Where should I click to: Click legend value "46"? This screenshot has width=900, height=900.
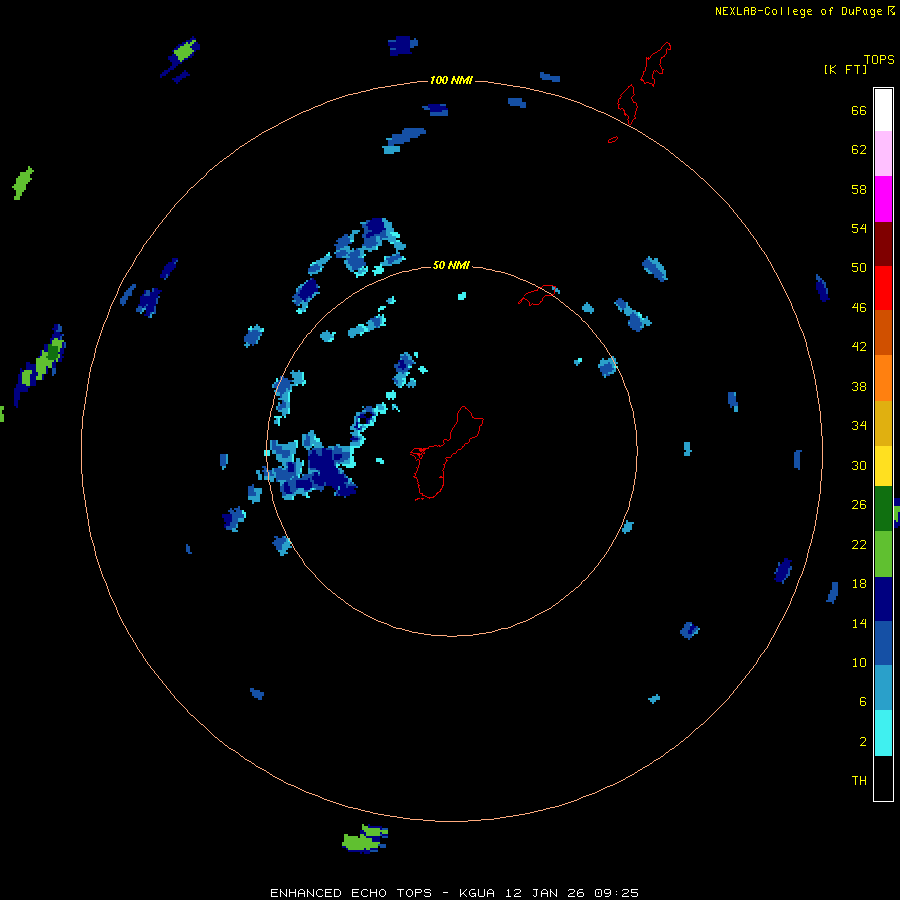[x=859, y=308]
